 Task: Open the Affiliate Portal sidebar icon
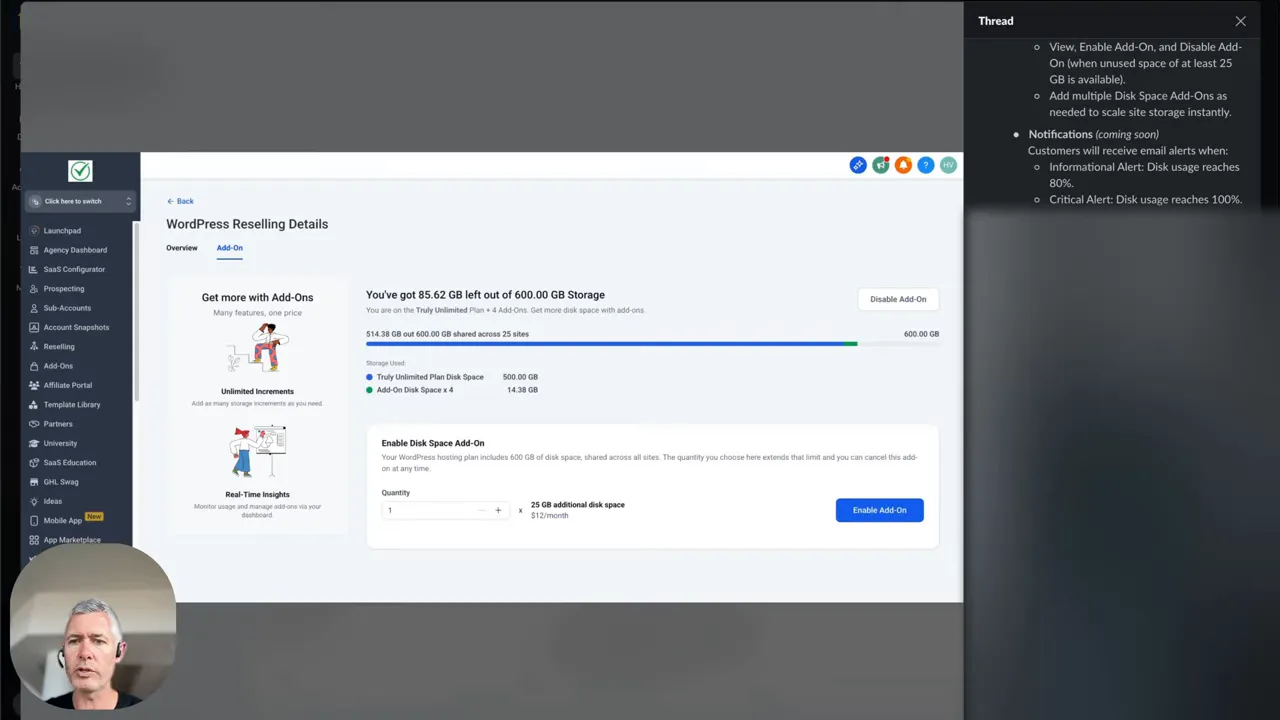tap(34, 385)
